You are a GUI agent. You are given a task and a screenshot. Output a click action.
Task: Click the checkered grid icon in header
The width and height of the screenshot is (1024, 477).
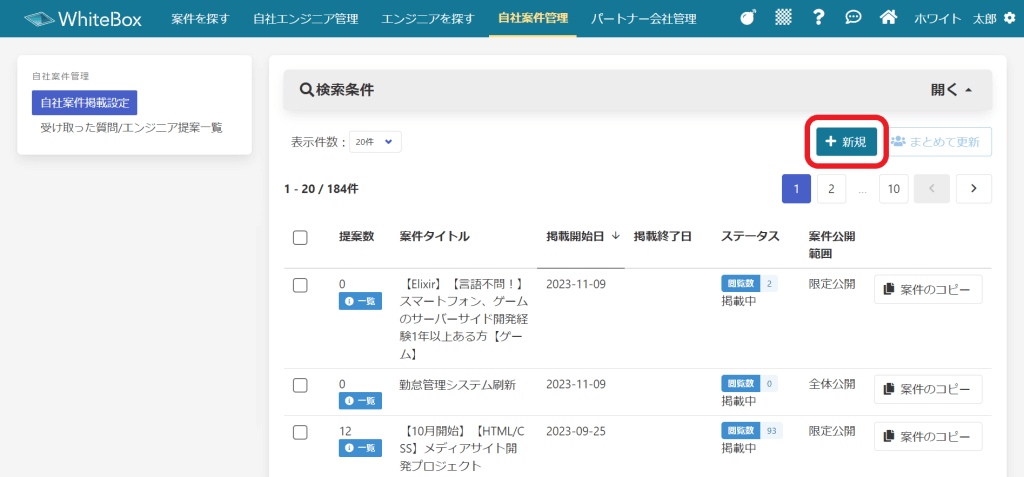coord(783,18)
